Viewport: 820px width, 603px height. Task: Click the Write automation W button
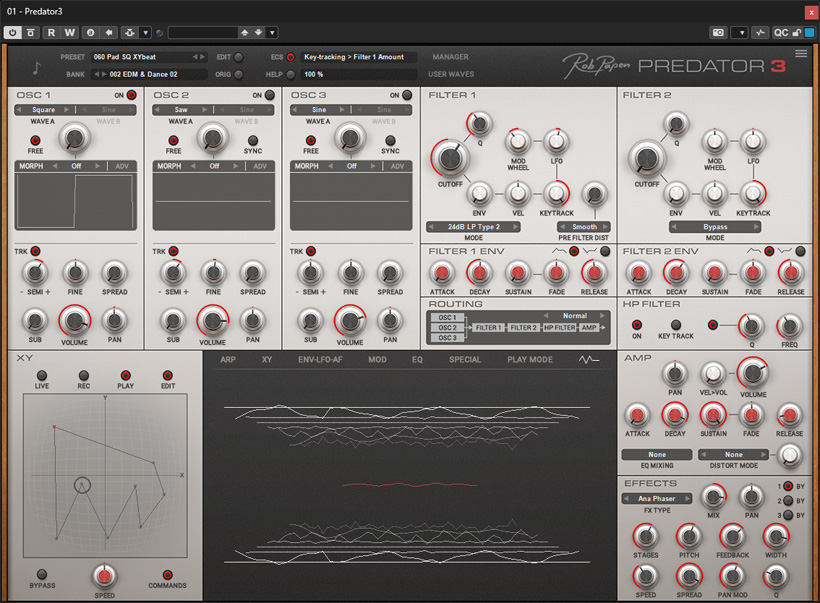70,32
